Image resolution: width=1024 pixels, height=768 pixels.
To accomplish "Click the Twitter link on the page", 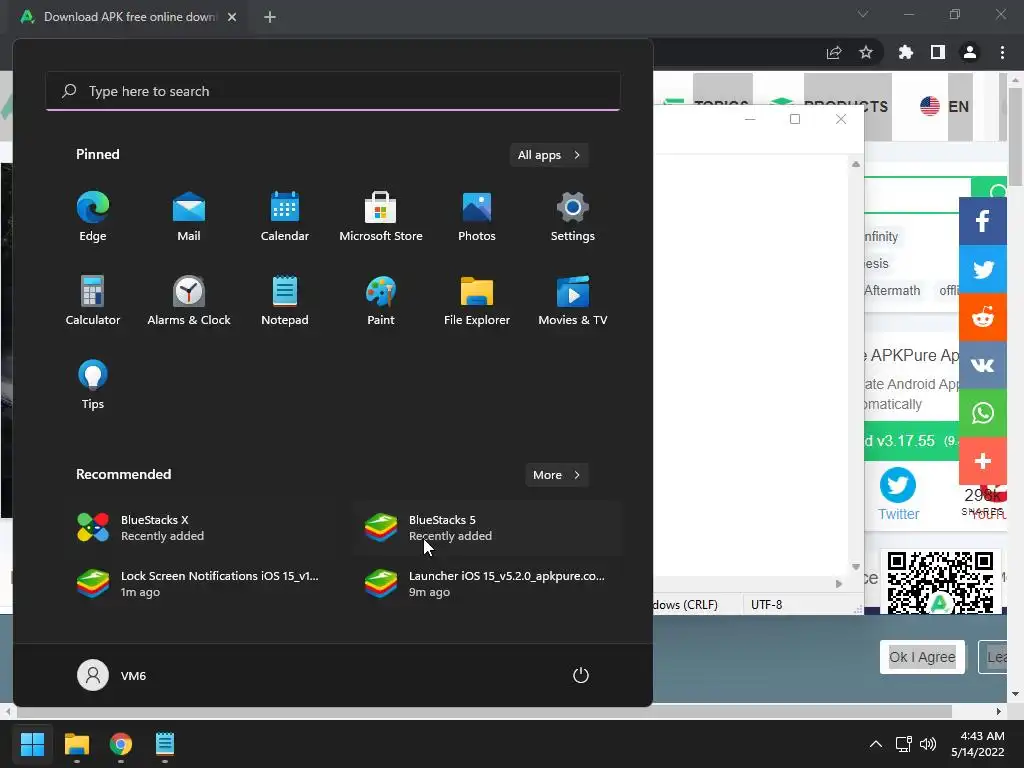I will click(x=898, y=494).
